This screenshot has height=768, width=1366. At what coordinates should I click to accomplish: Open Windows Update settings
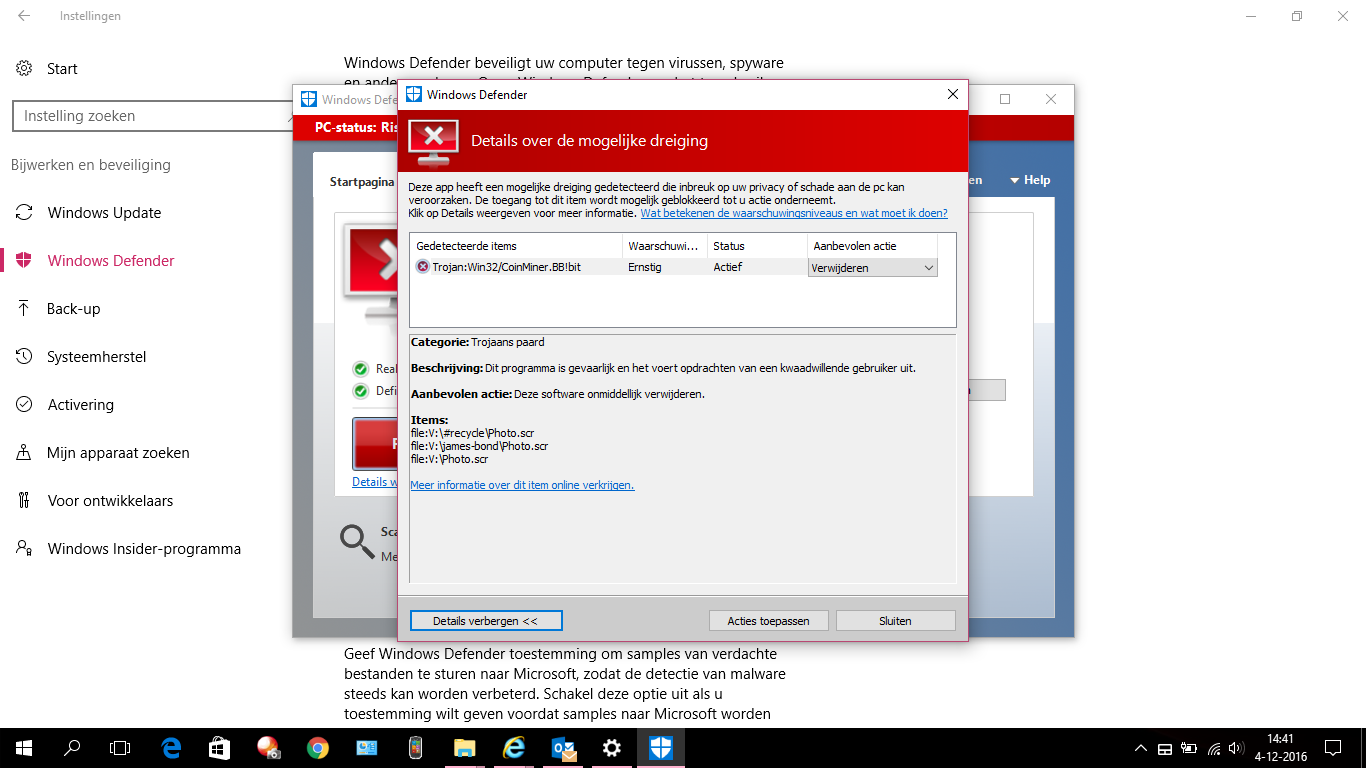click(104, 213)
